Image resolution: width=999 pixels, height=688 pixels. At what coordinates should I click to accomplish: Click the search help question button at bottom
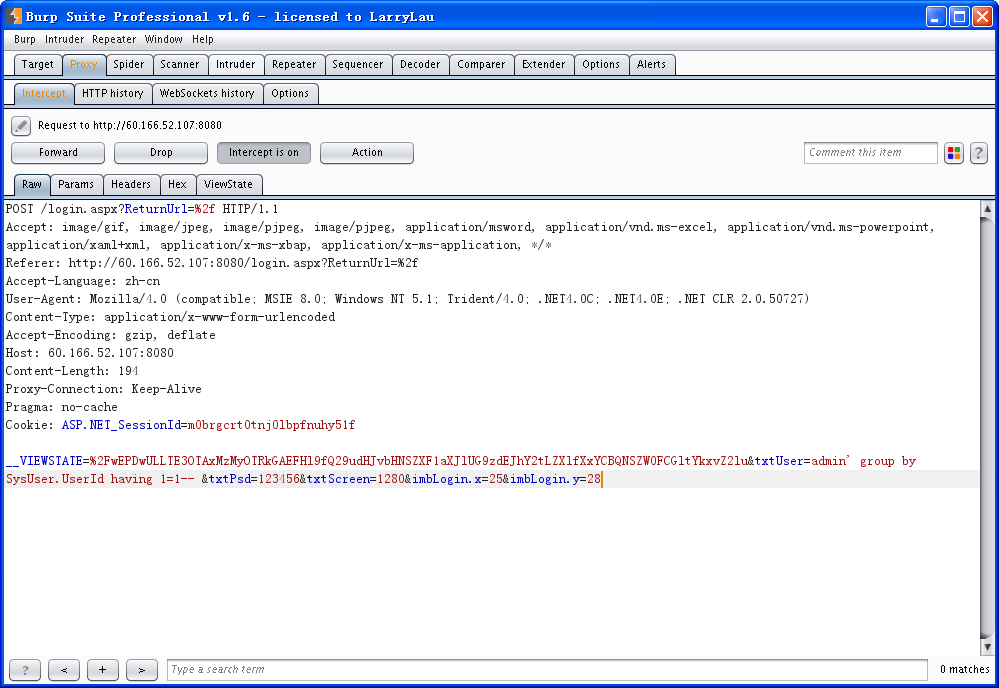[25, 670]
